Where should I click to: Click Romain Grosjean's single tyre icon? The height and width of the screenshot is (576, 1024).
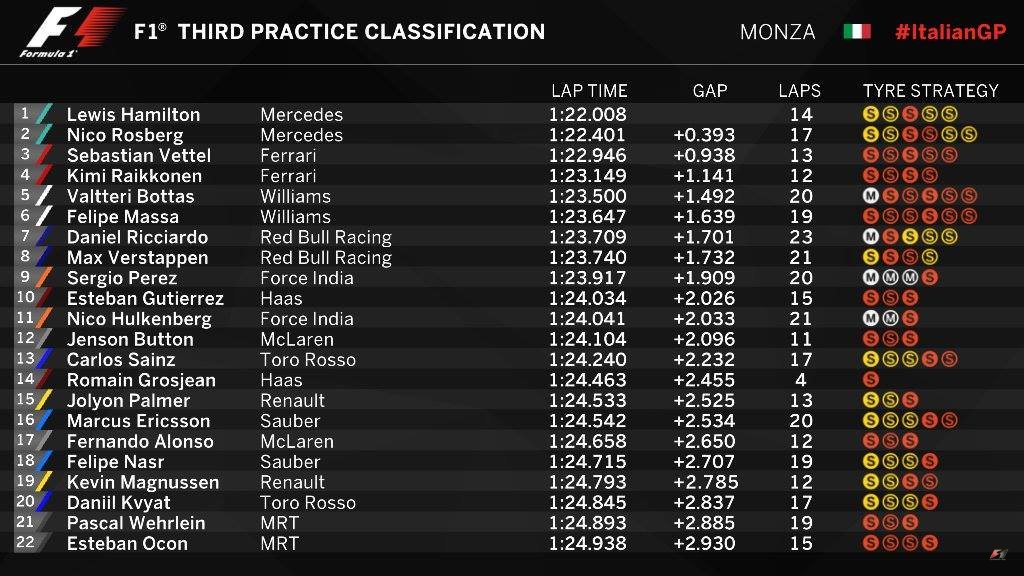870,380
